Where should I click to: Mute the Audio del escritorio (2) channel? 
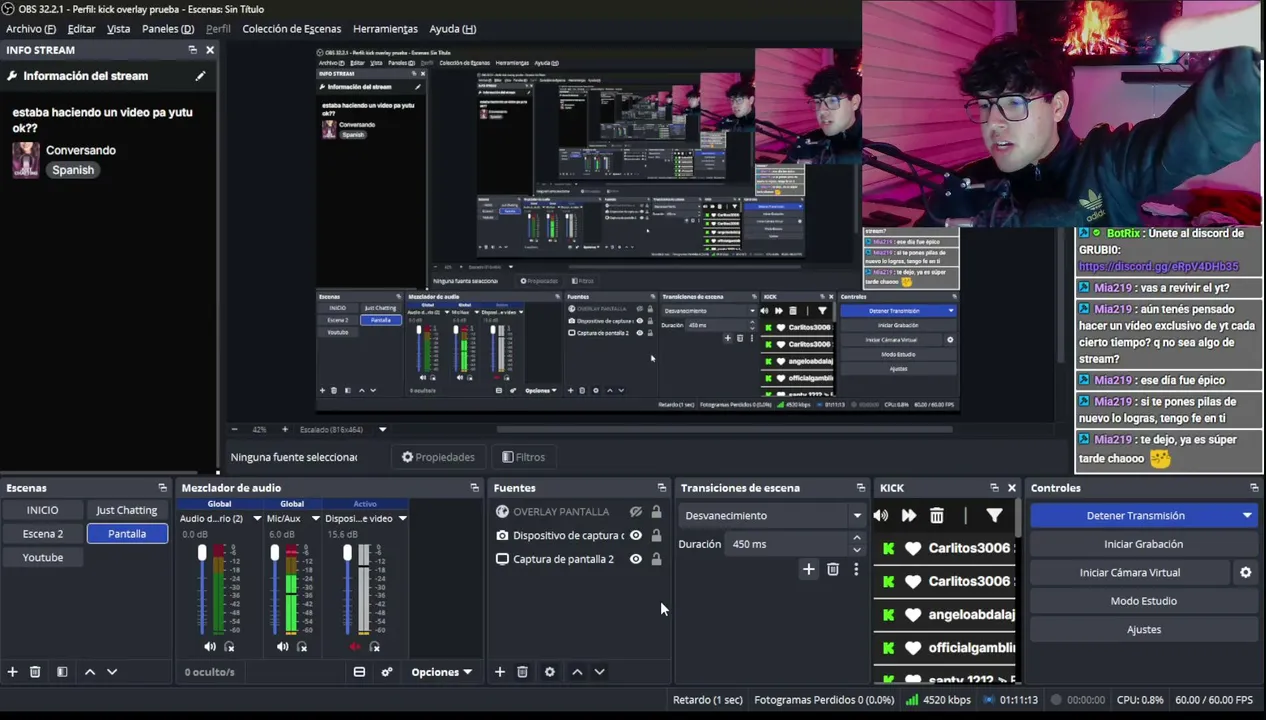click(x=210, y=647)
